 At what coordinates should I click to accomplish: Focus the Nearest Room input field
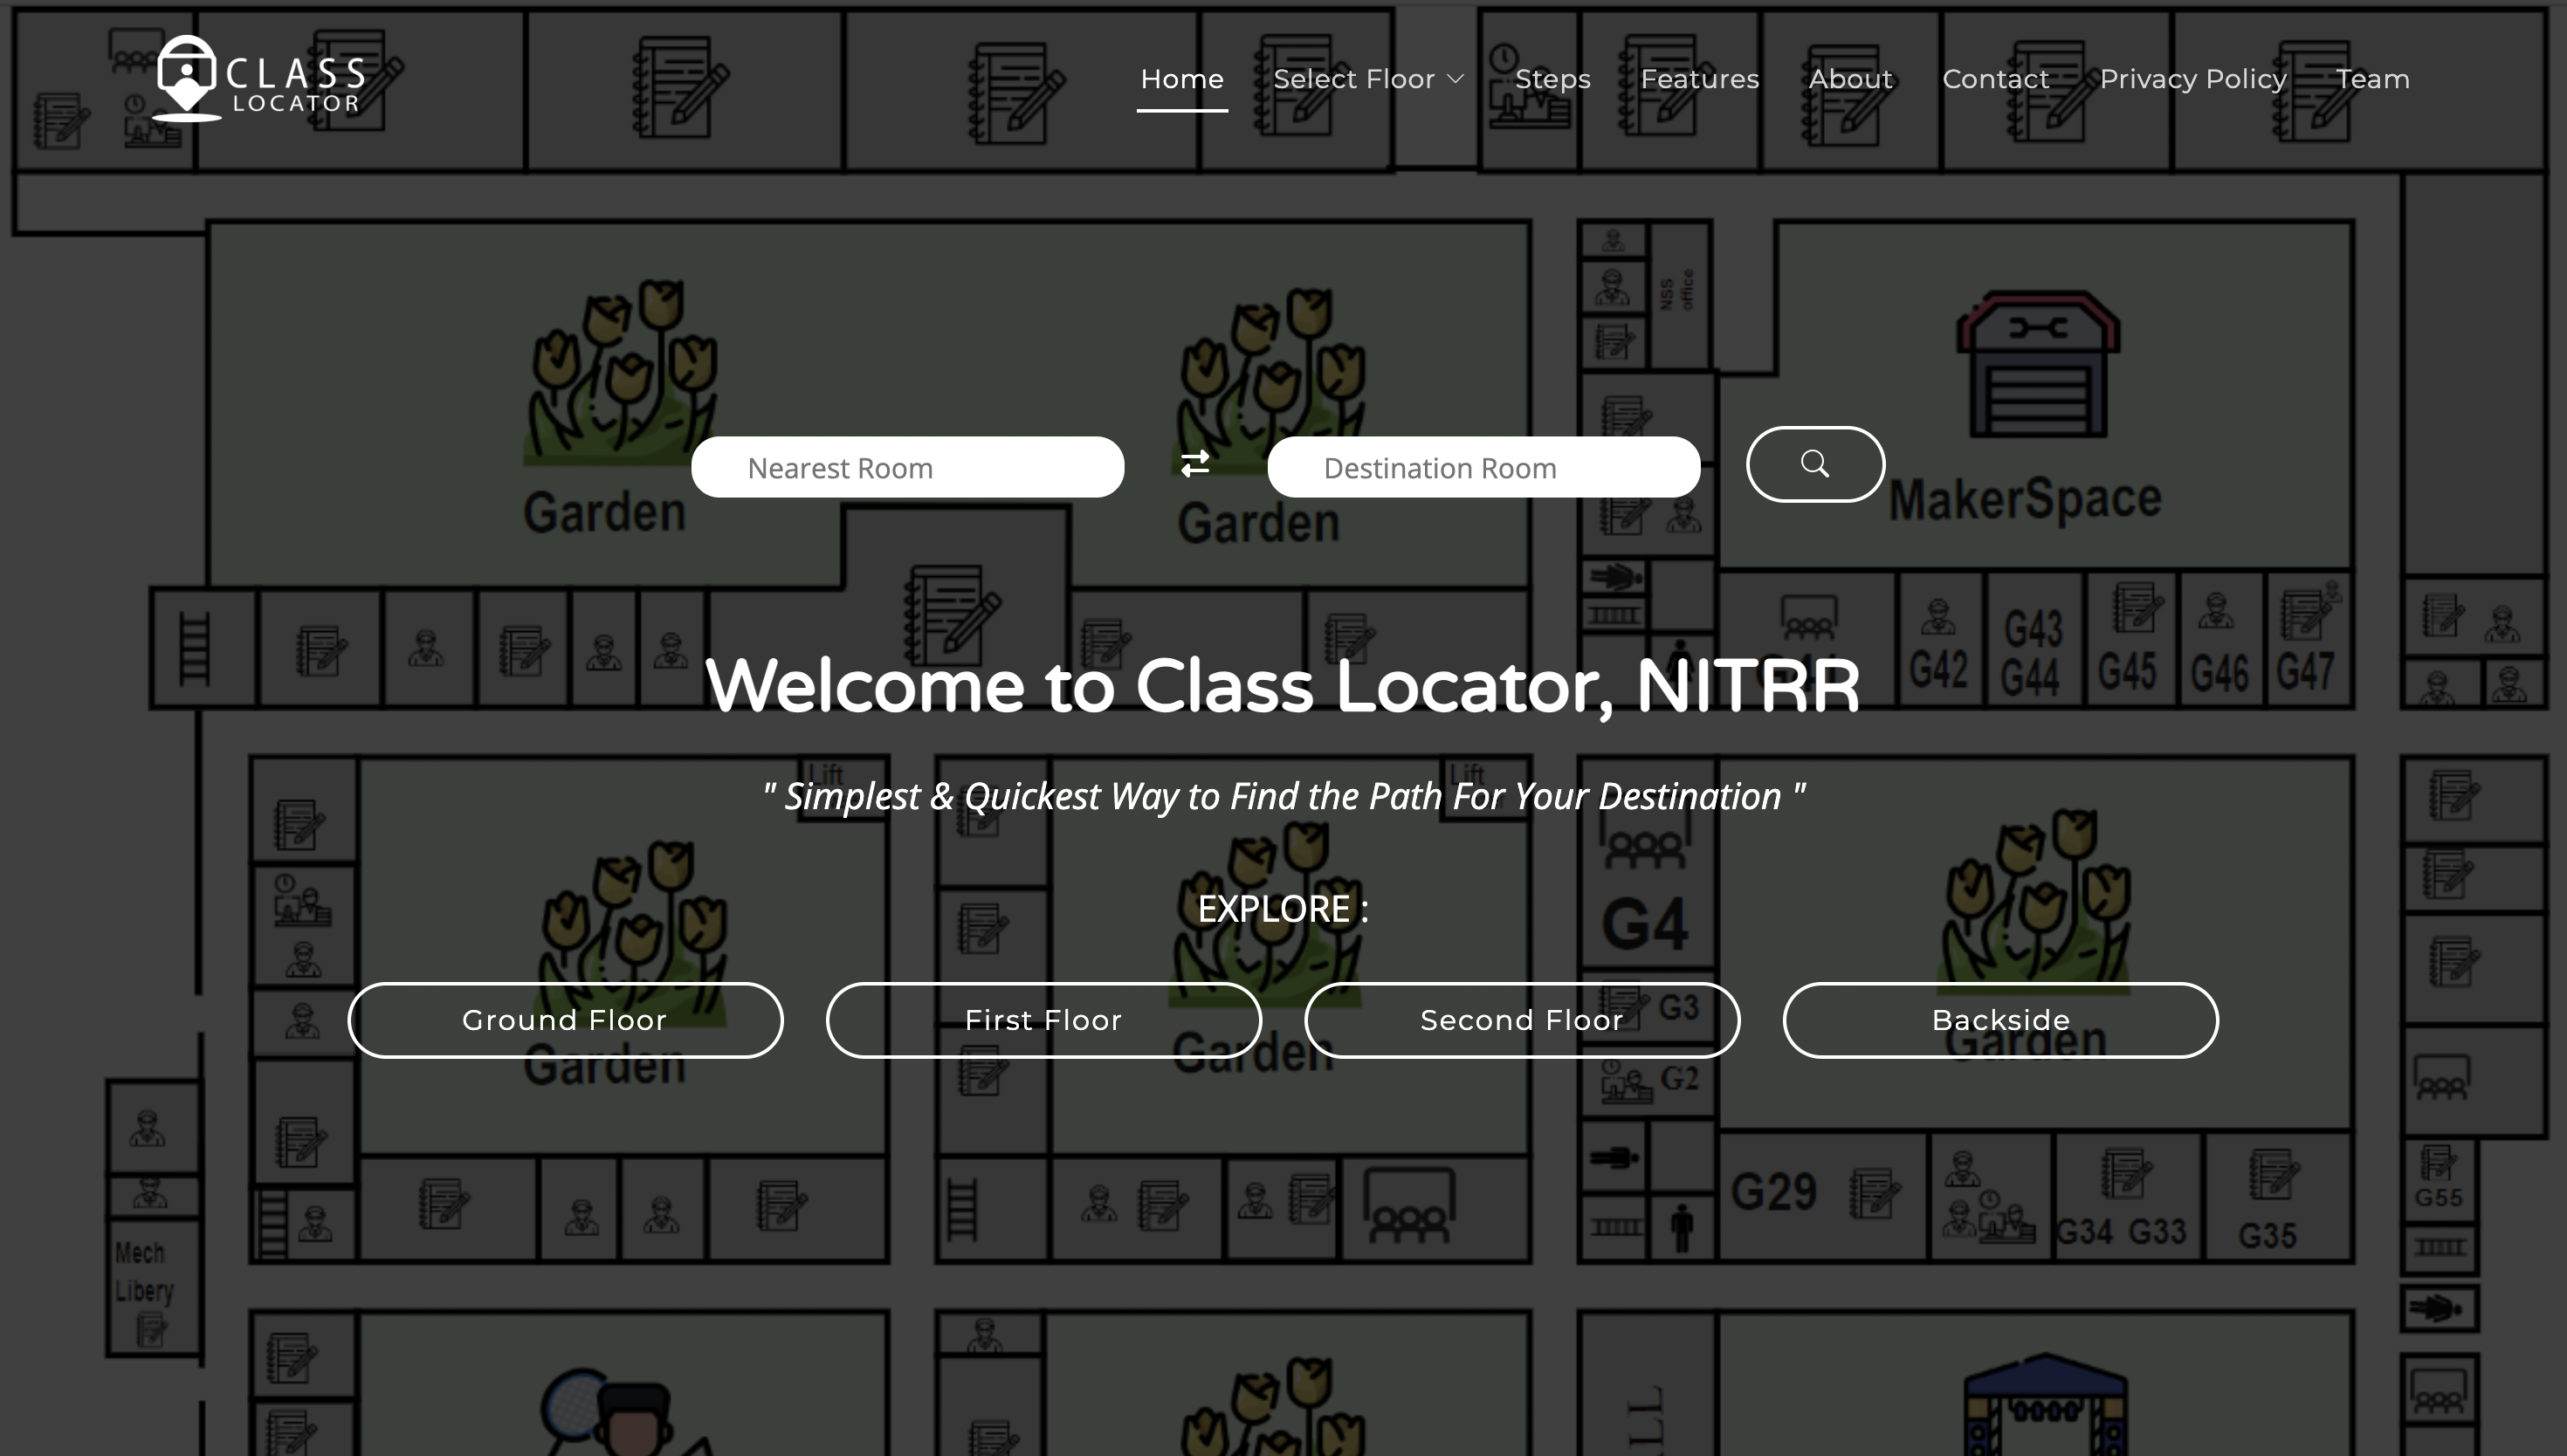tap(907, 468)
